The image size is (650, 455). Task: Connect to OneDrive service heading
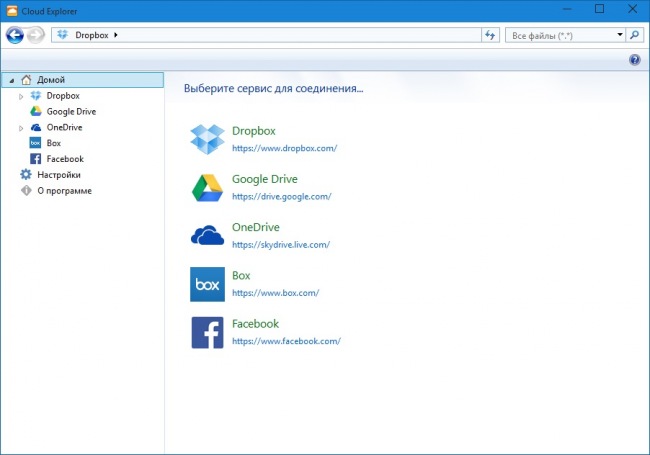click(256, 227)
